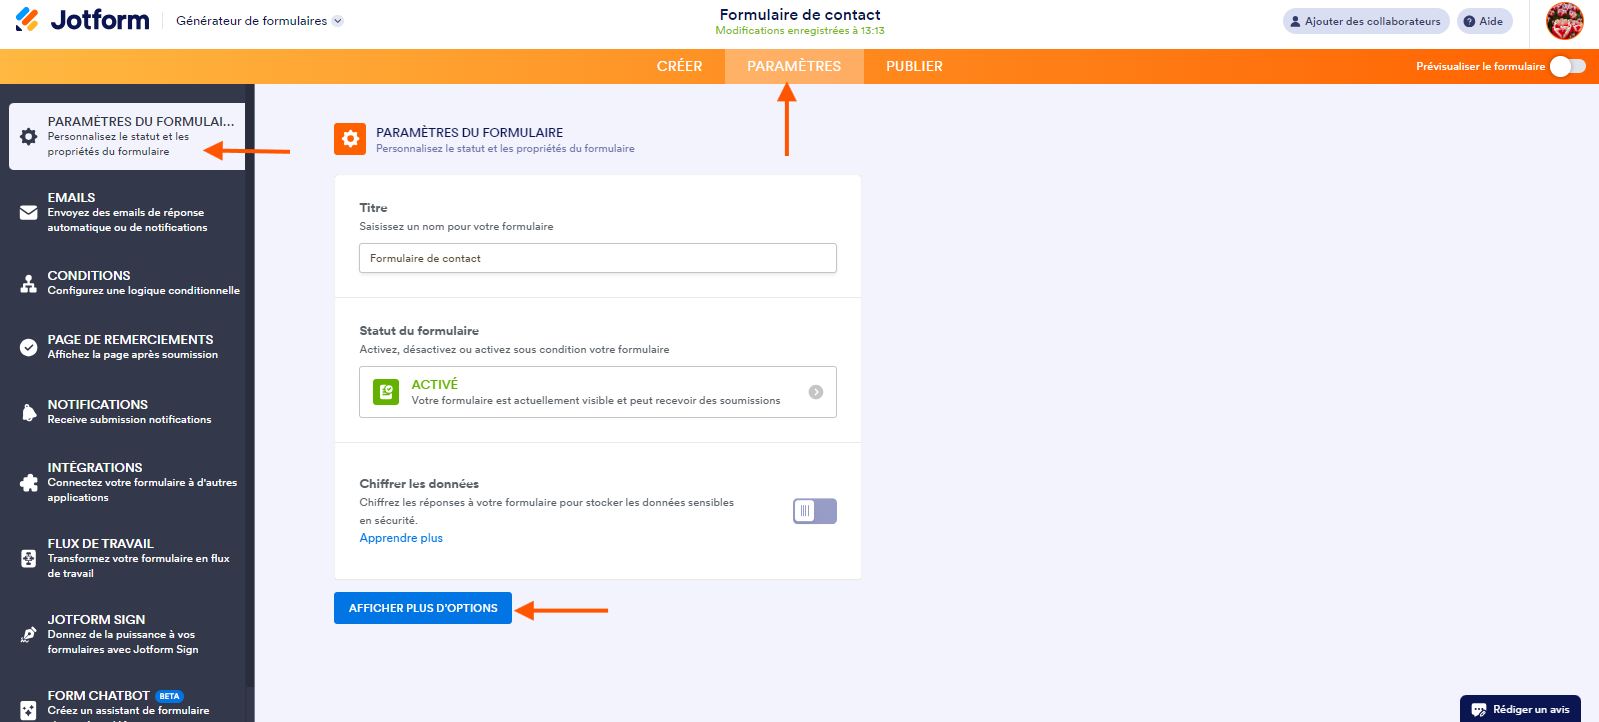Screen dimensions: 1599x722
Task: Click the user profile avatar
Action: [1564, 21]
